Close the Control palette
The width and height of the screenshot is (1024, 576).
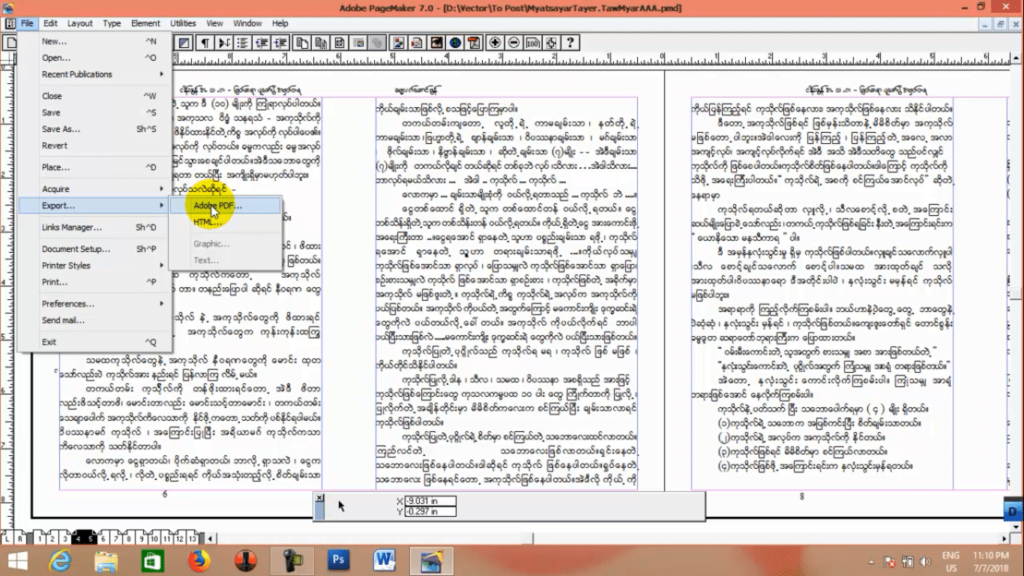point(319,498)
